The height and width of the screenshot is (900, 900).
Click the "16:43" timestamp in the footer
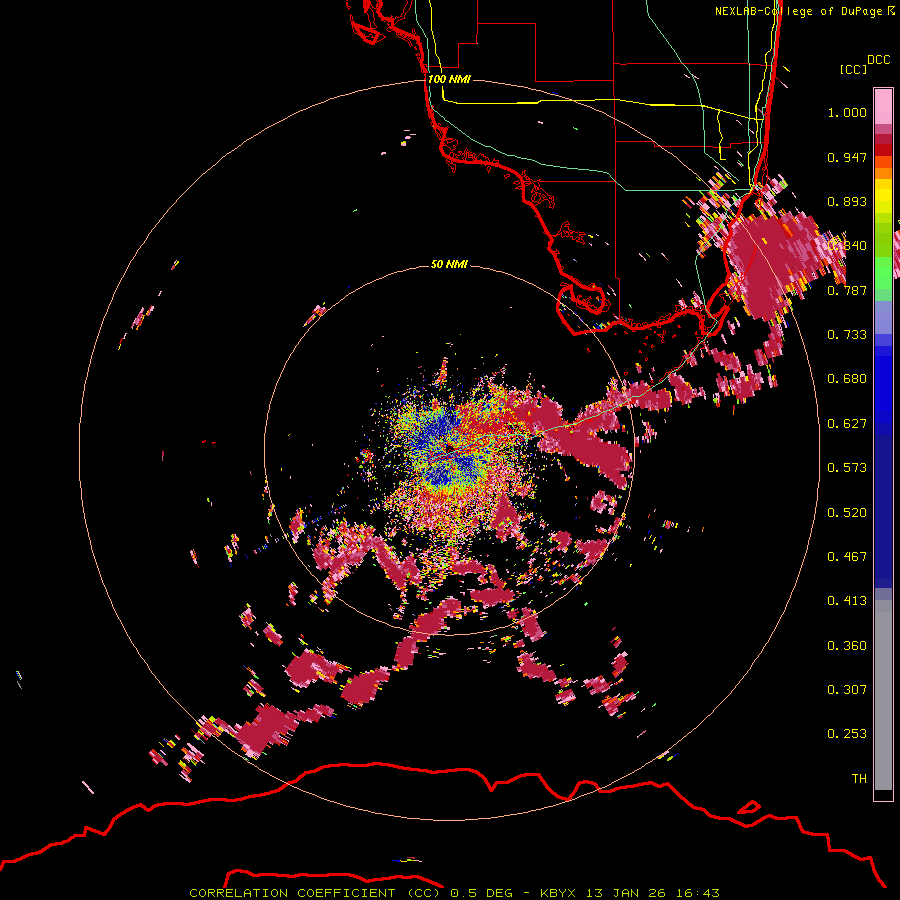(x=697, y=893)
